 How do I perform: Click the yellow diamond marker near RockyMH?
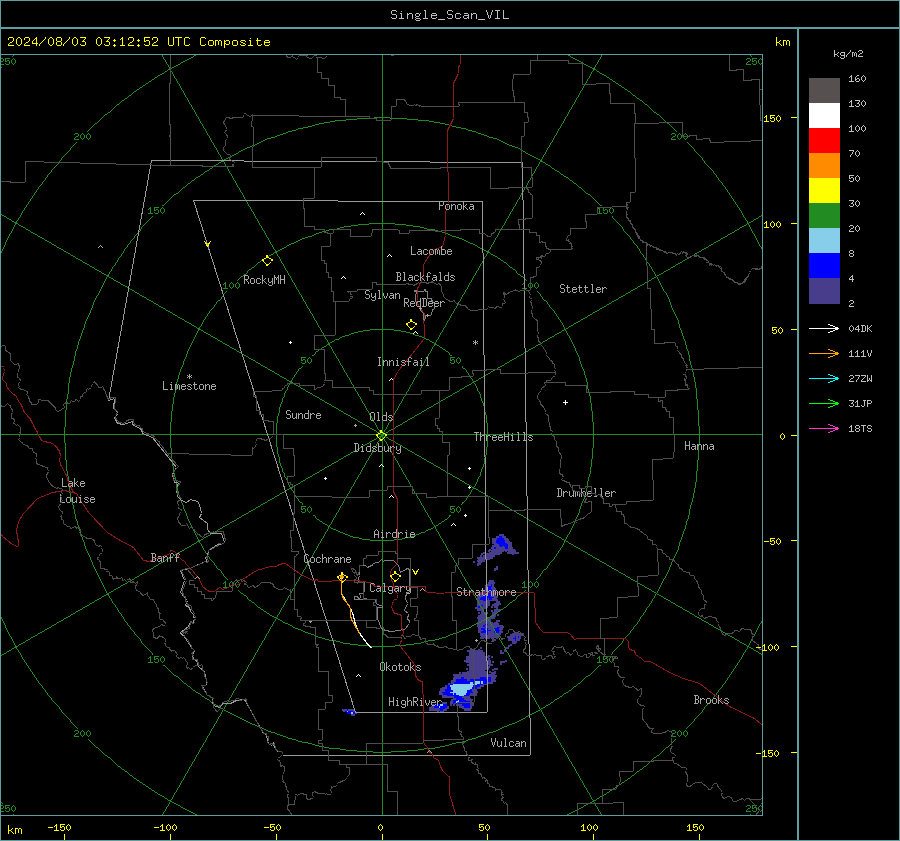tap(267, 261)
